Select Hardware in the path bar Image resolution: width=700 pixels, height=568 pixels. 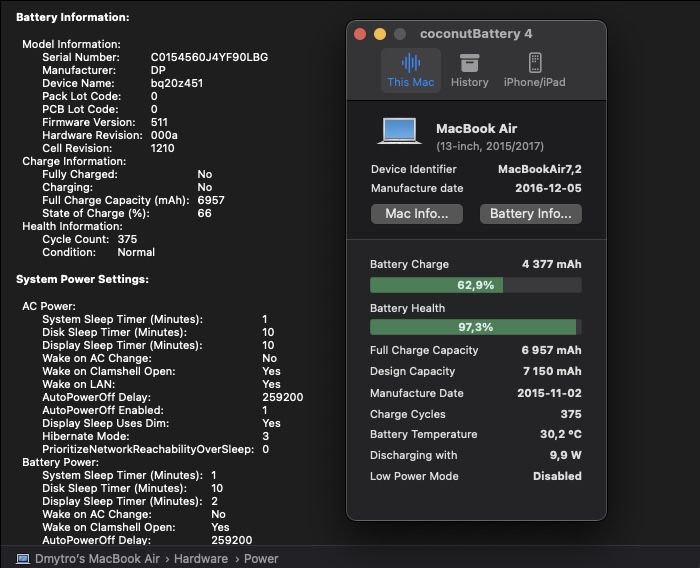coord(200,559)
